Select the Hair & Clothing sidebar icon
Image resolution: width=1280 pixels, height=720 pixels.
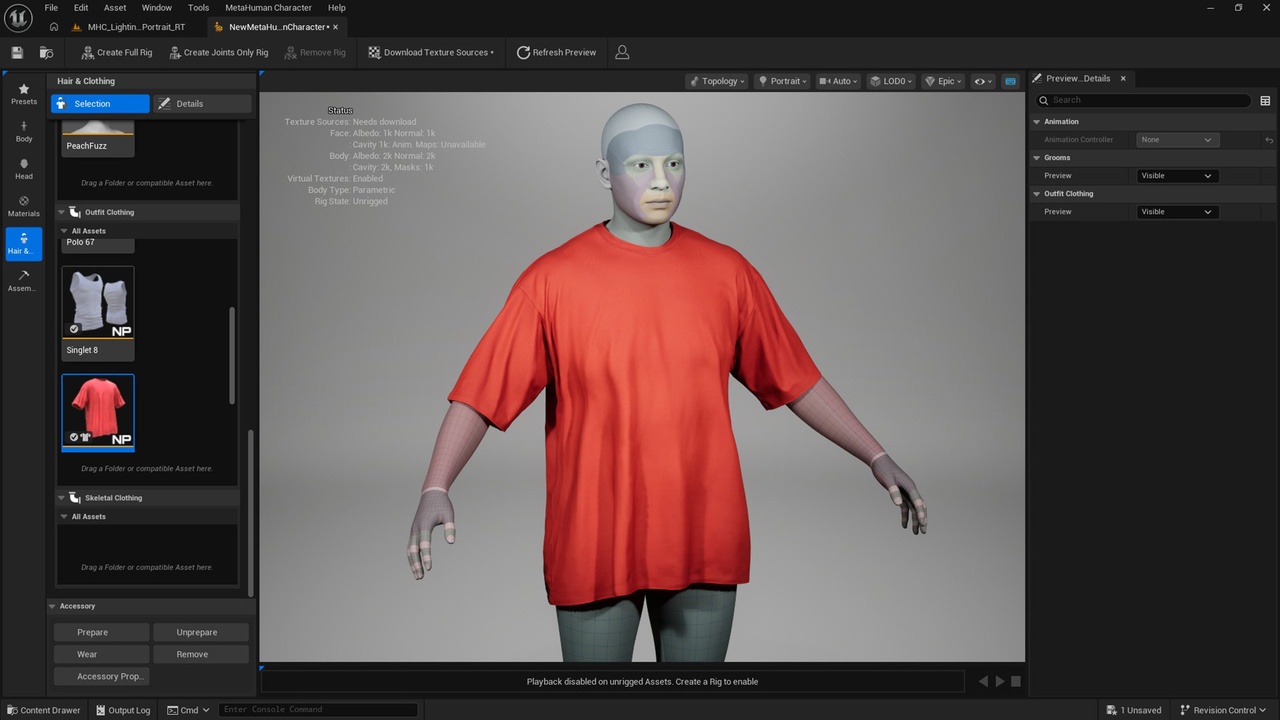(24, 243)
